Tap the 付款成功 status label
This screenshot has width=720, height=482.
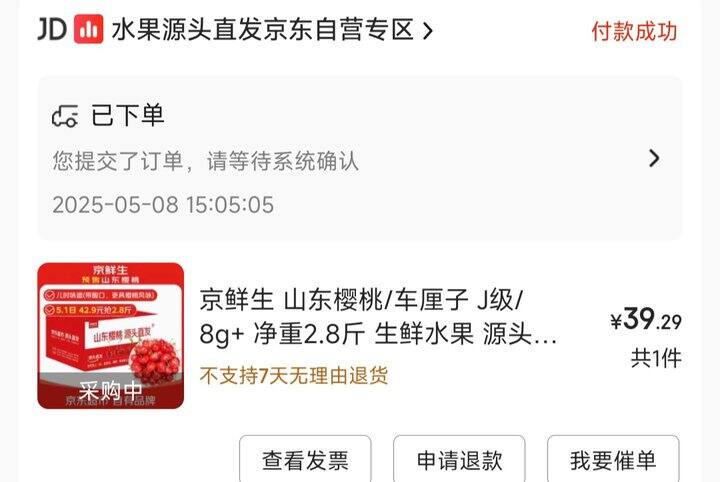634,32
